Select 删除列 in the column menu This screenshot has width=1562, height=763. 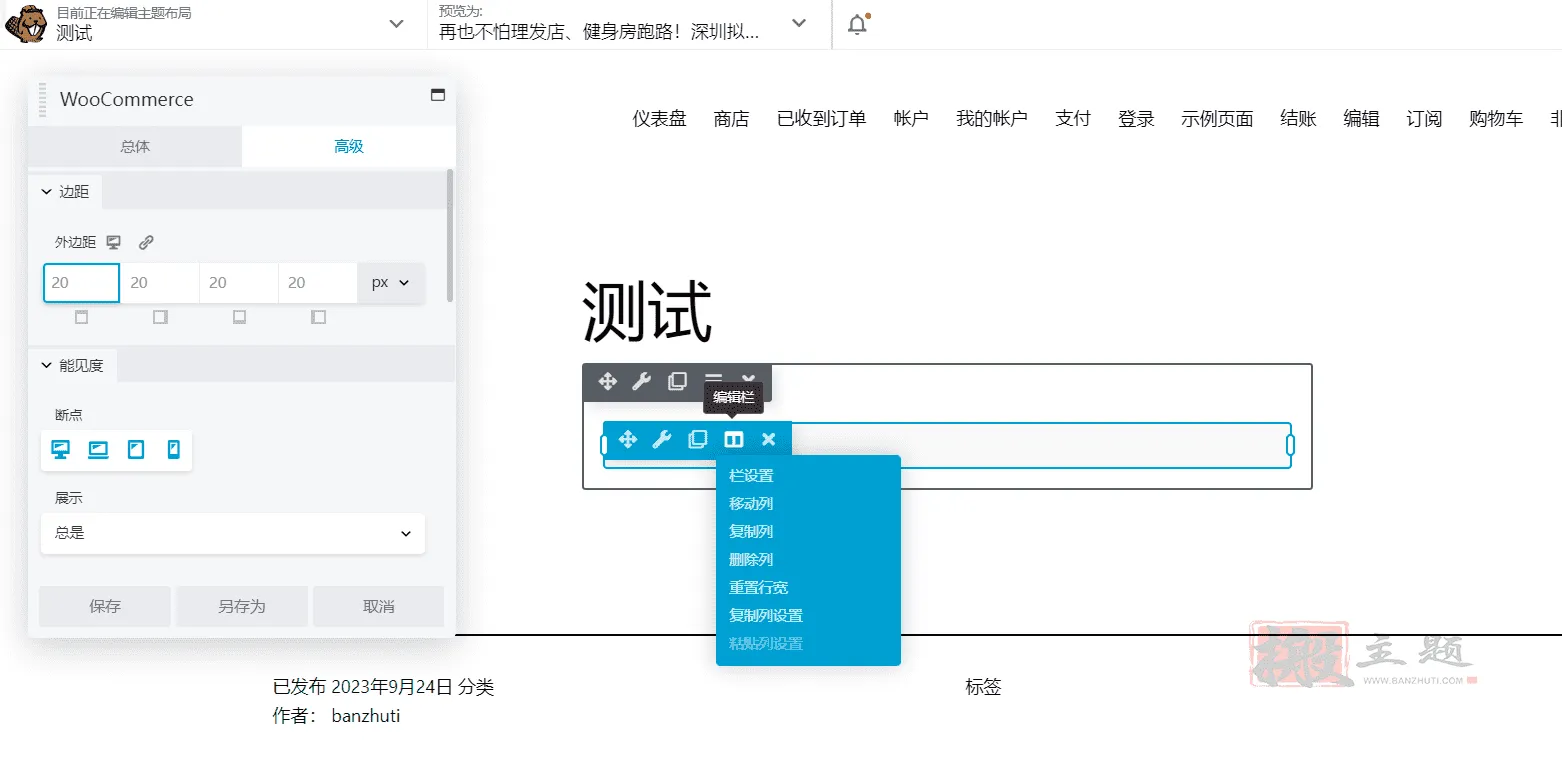pyautogui.click(x=751, y=560)
